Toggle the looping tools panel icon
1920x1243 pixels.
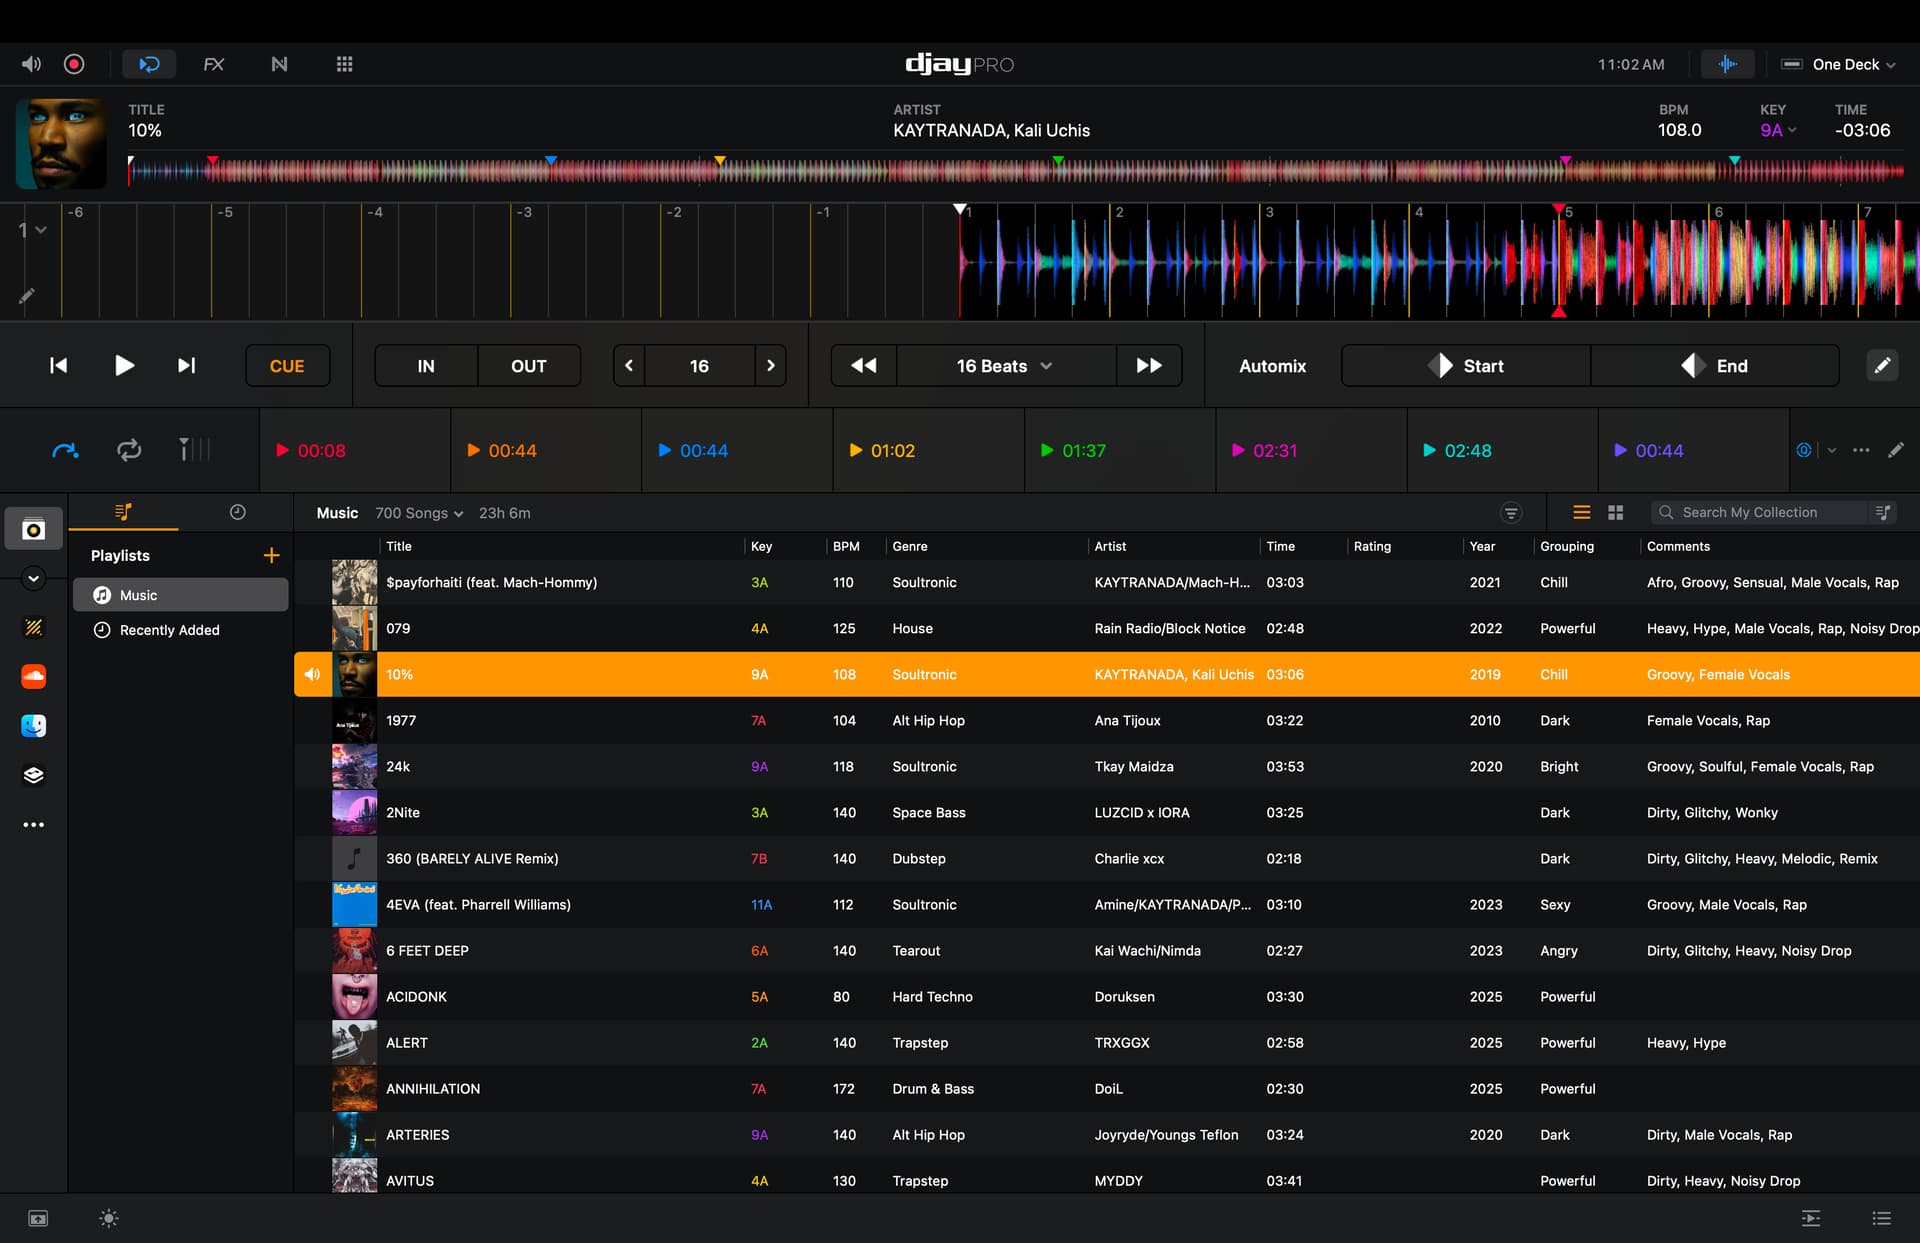pos(149,64)
